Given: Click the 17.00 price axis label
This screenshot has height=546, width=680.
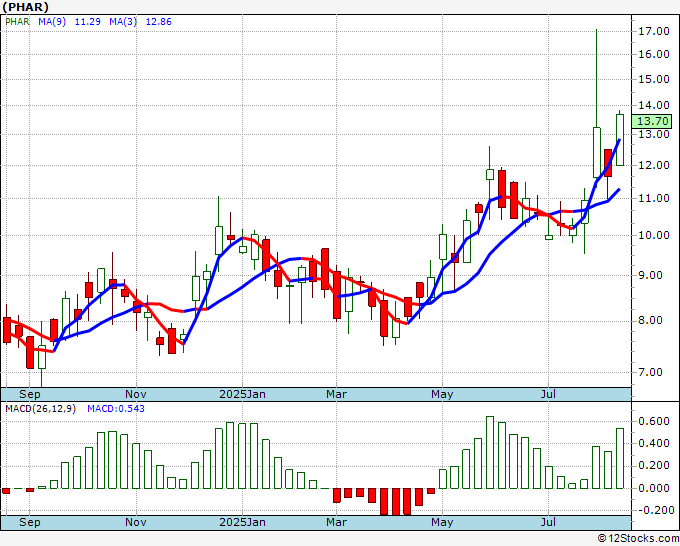Looking at the screenshot, I should tap(654, 31).
